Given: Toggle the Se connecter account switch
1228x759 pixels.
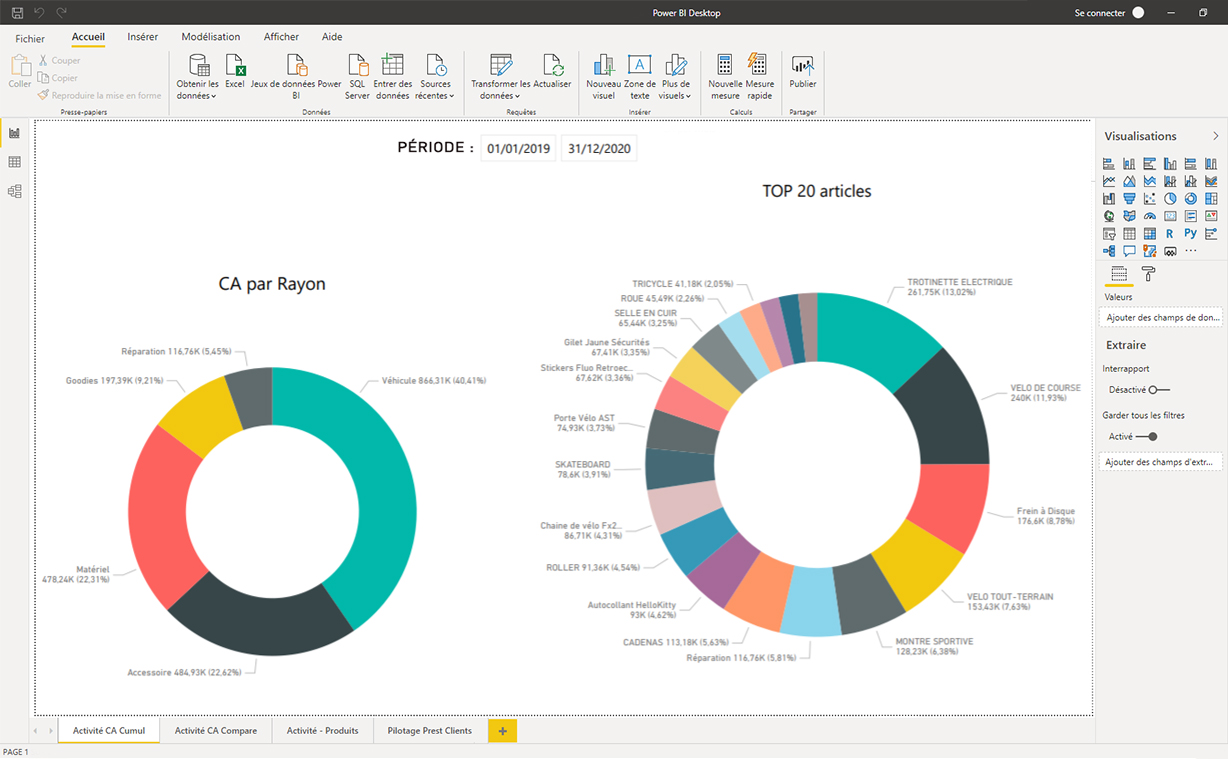Looking at the screenshot, I should [x=1138, y=13].
